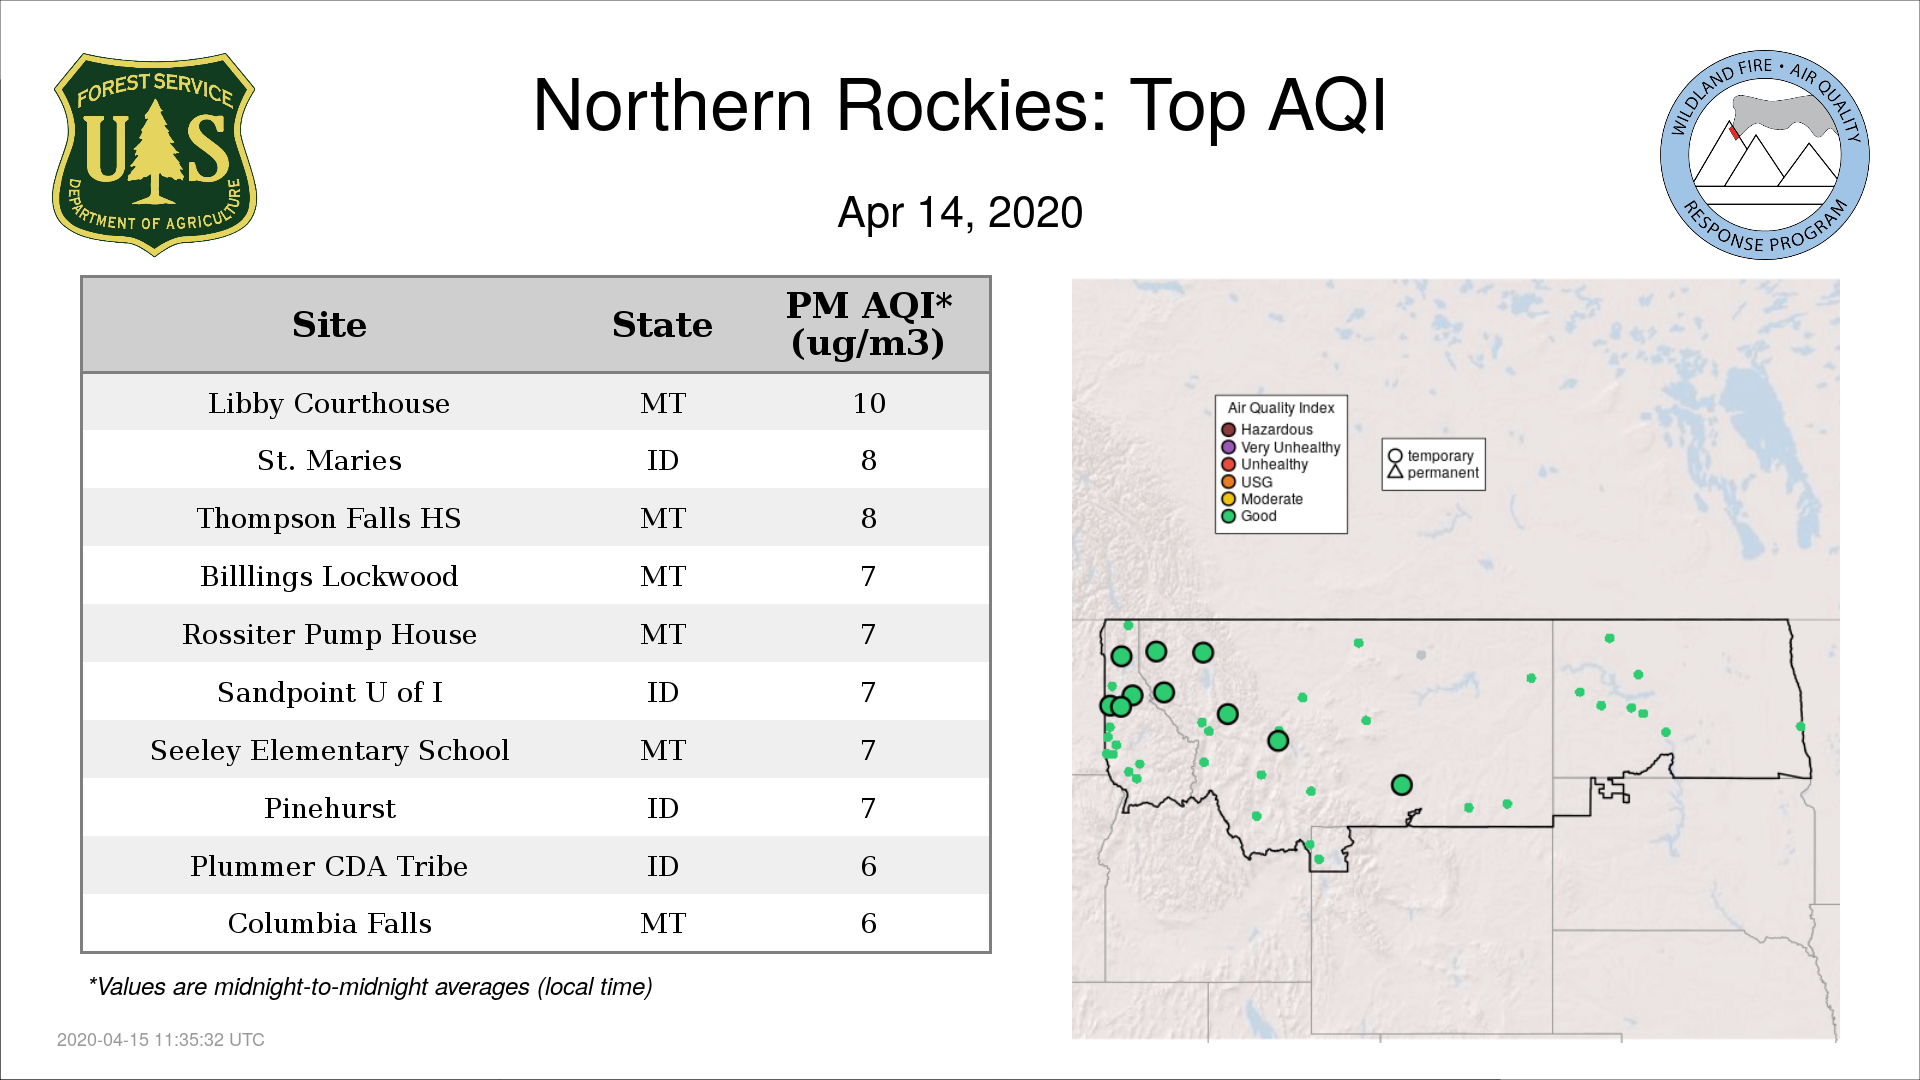Click the AQI value 6 for Plummer CDA Tribe
The height and width of the screenshot is (1080, 1920).
[868, 866]
